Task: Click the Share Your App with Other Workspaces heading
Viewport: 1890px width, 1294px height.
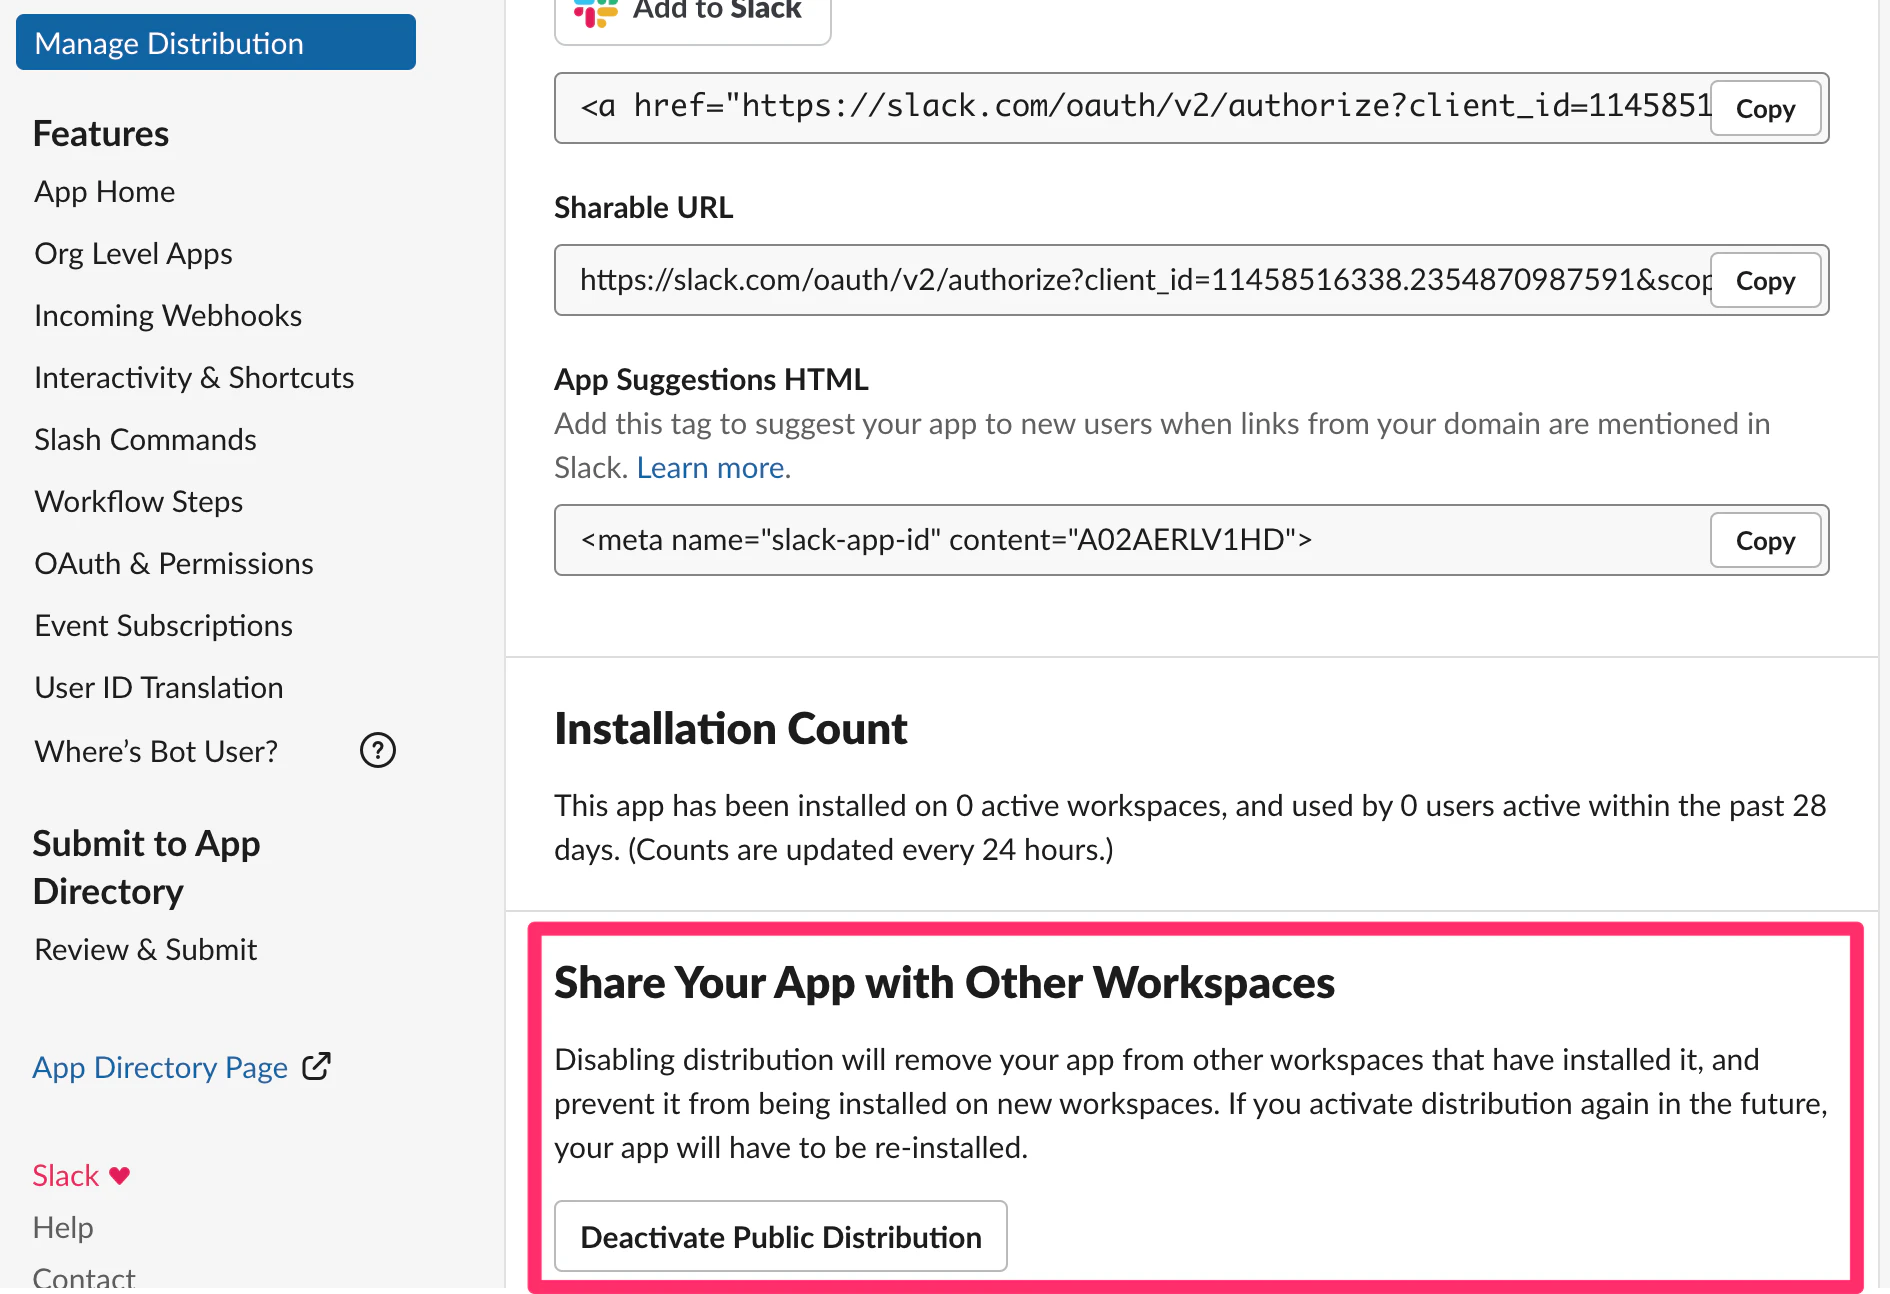Action: pos(944,982)
